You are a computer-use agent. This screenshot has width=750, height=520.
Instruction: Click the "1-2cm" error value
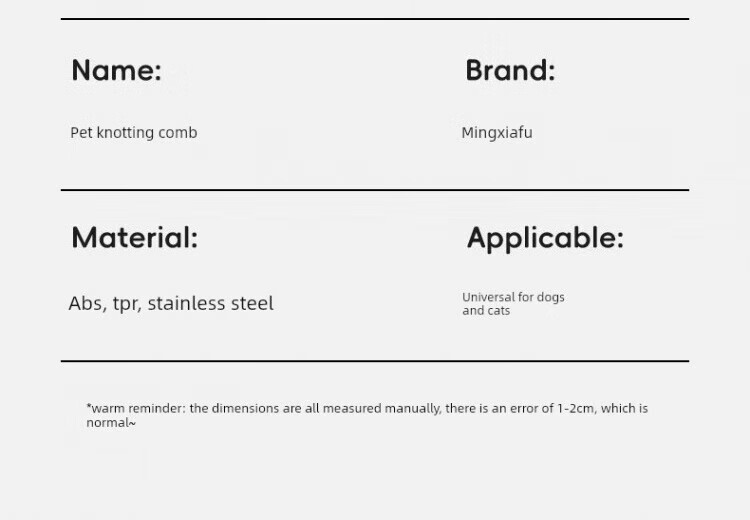tap(575, 408)
